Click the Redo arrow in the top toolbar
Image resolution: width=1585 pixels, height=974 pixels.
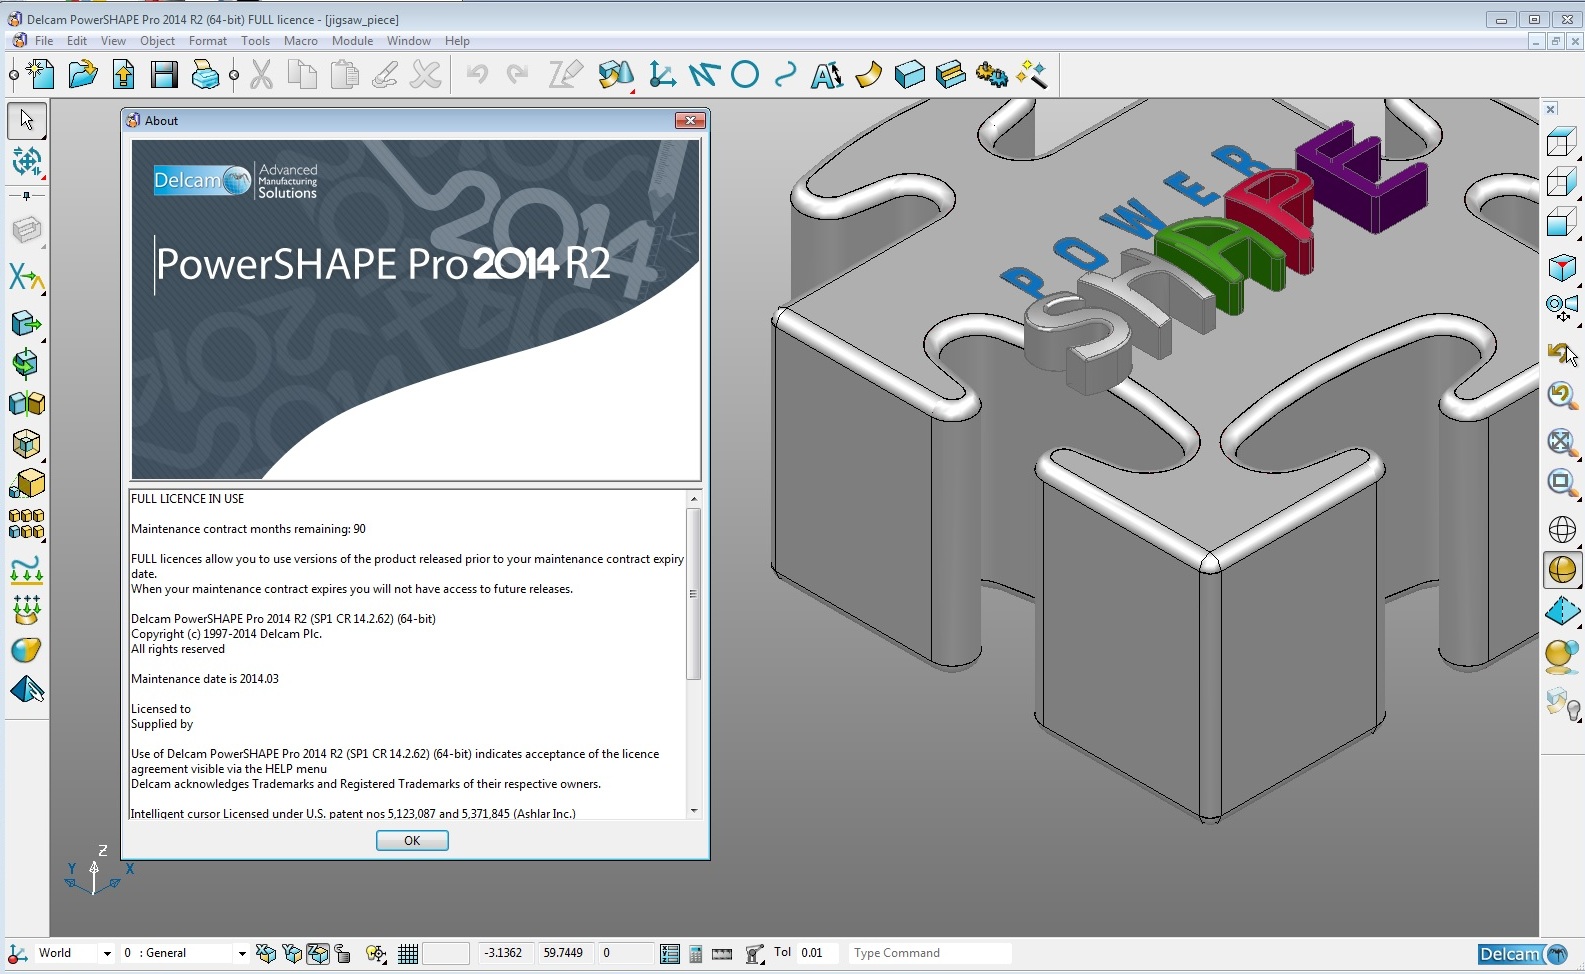click(x=517, y=74)
